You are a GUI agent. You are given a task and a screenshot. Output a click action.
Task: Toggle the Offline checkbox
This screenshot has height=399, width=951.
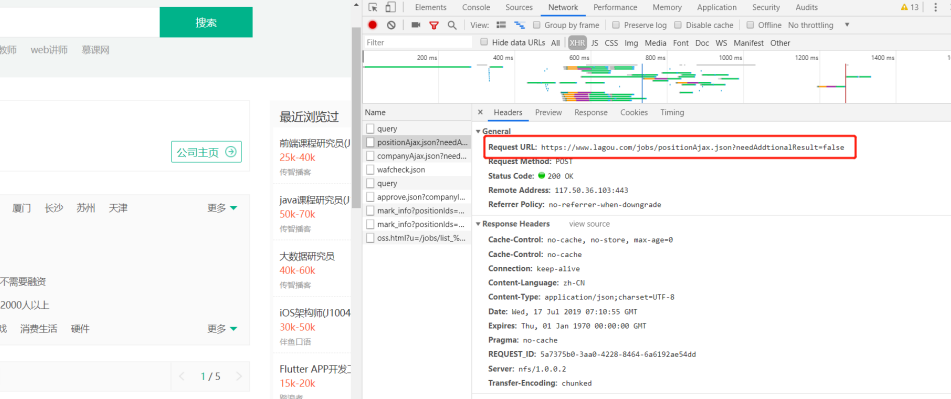[750, 25]
